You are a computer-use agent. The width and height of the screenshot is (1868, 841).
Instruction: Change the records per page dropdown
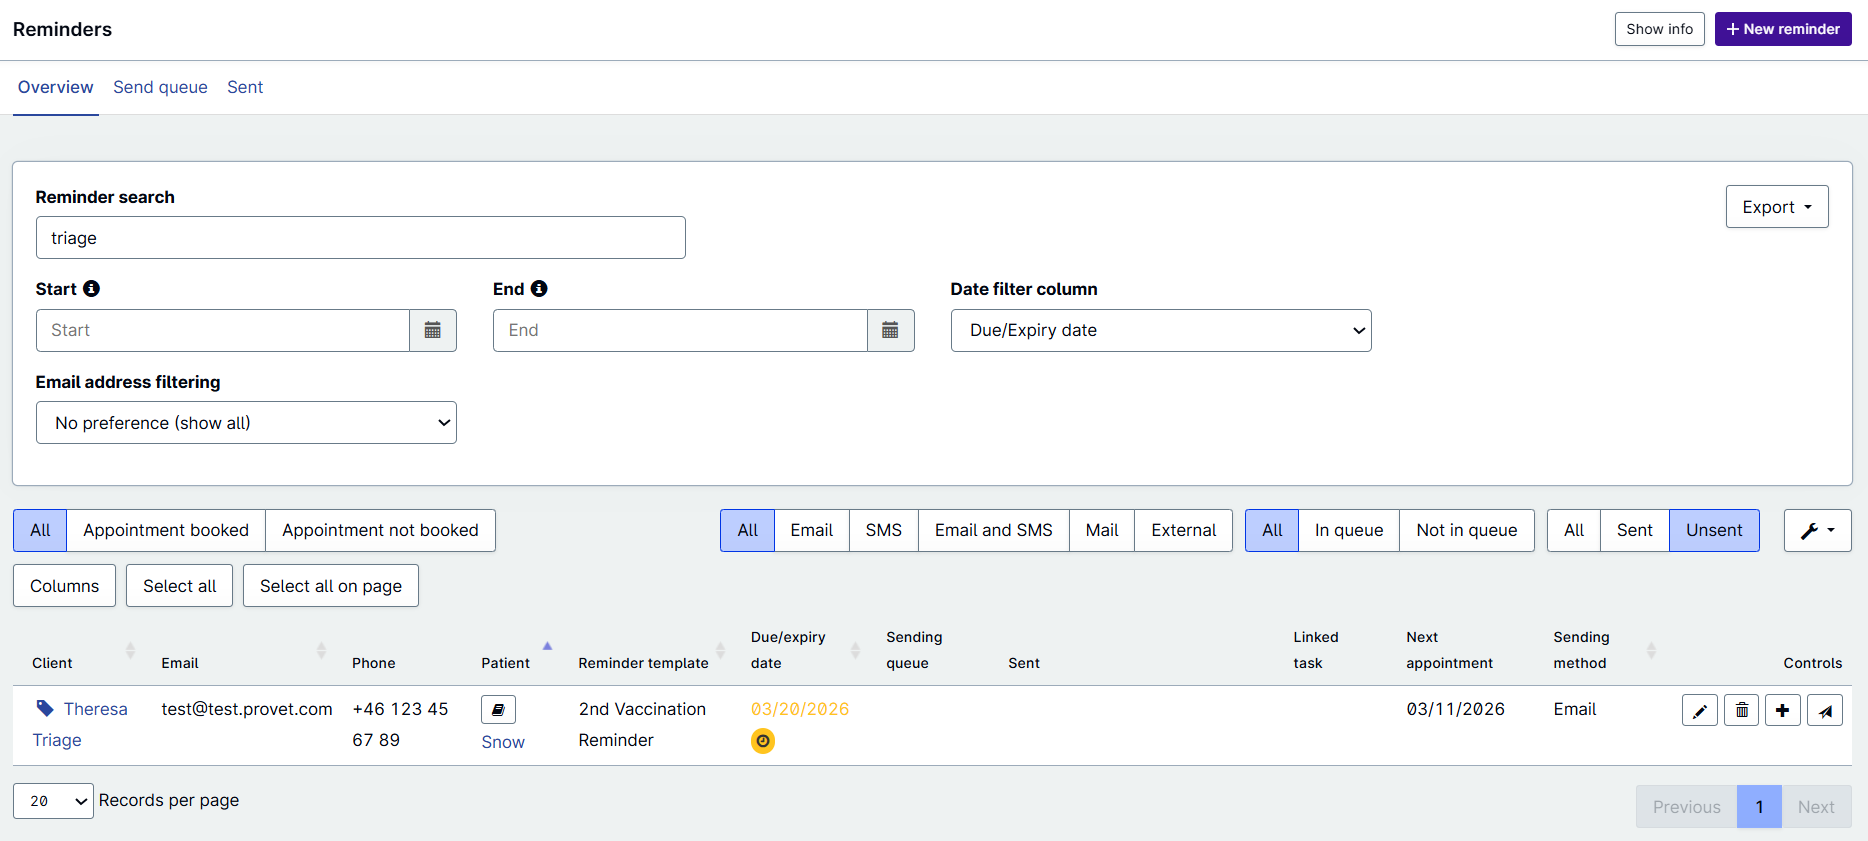[x=53, y=801]
